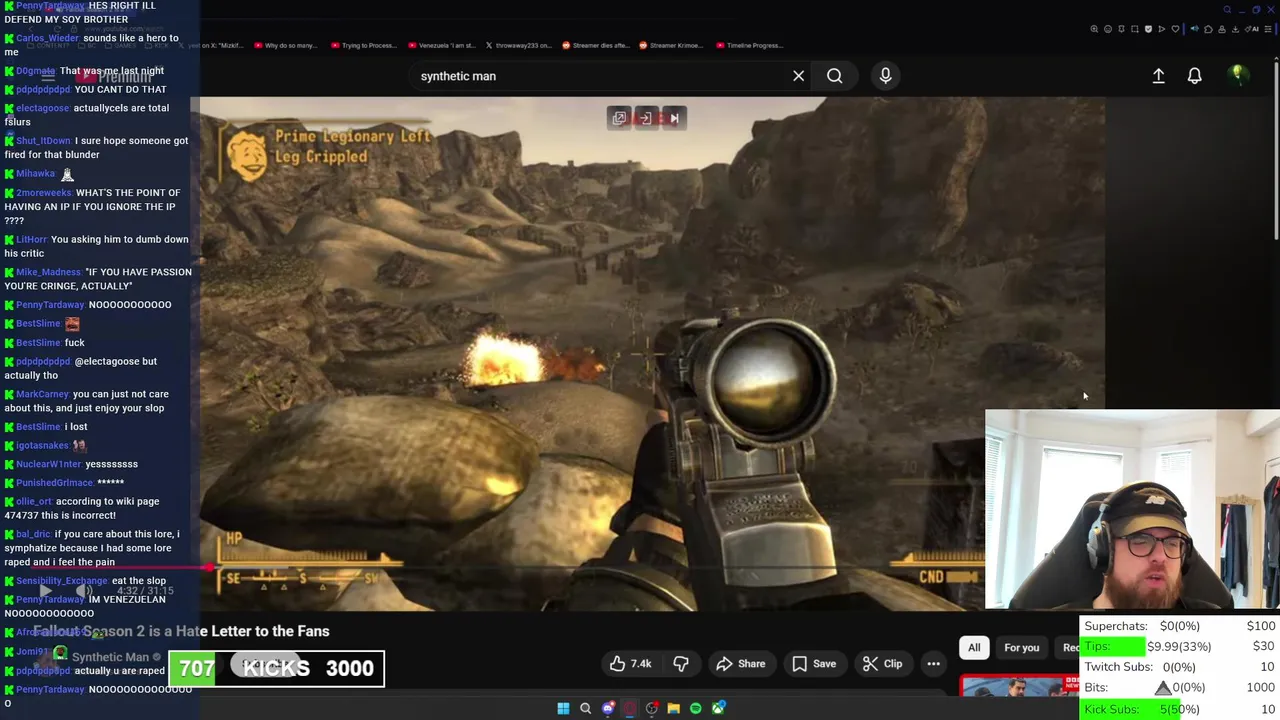Click the browser tab-search icon top right
This screenshot has width=1280, height=720.
pyautogui.click(x=1227, y=10)
